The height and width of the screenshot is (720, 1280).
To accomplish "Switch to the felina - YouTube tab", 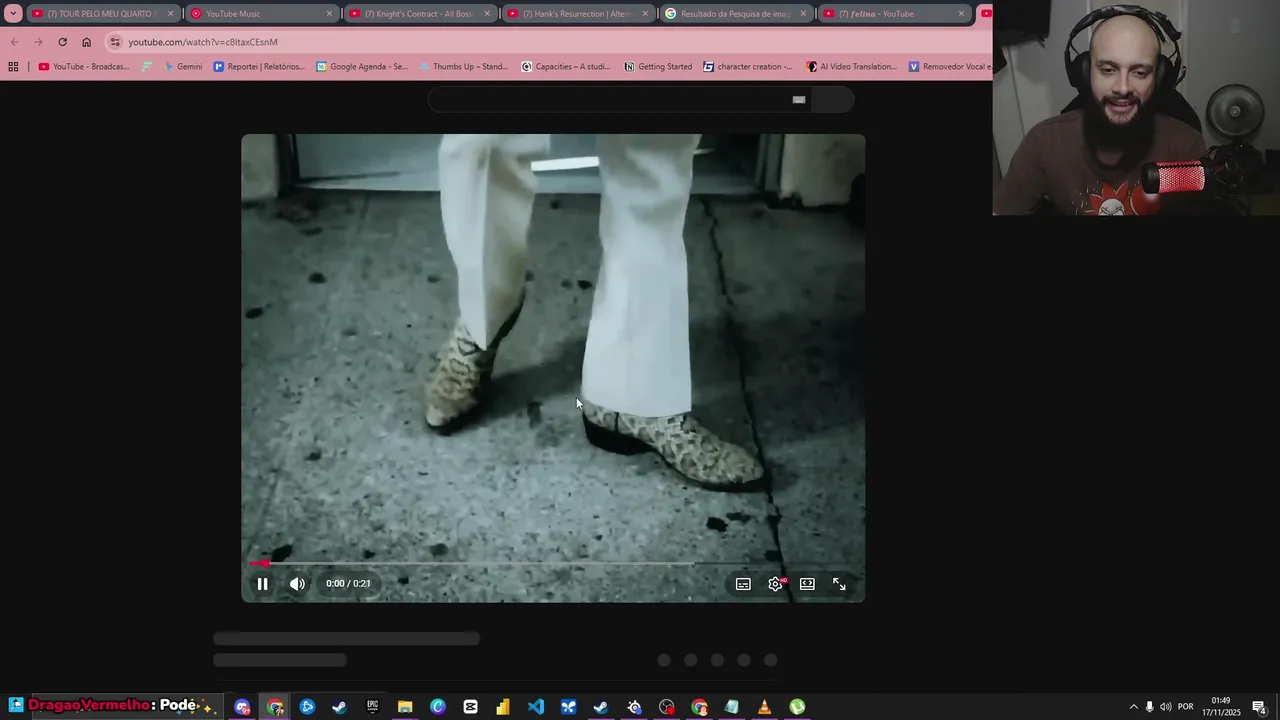I will tap(893, 14).
